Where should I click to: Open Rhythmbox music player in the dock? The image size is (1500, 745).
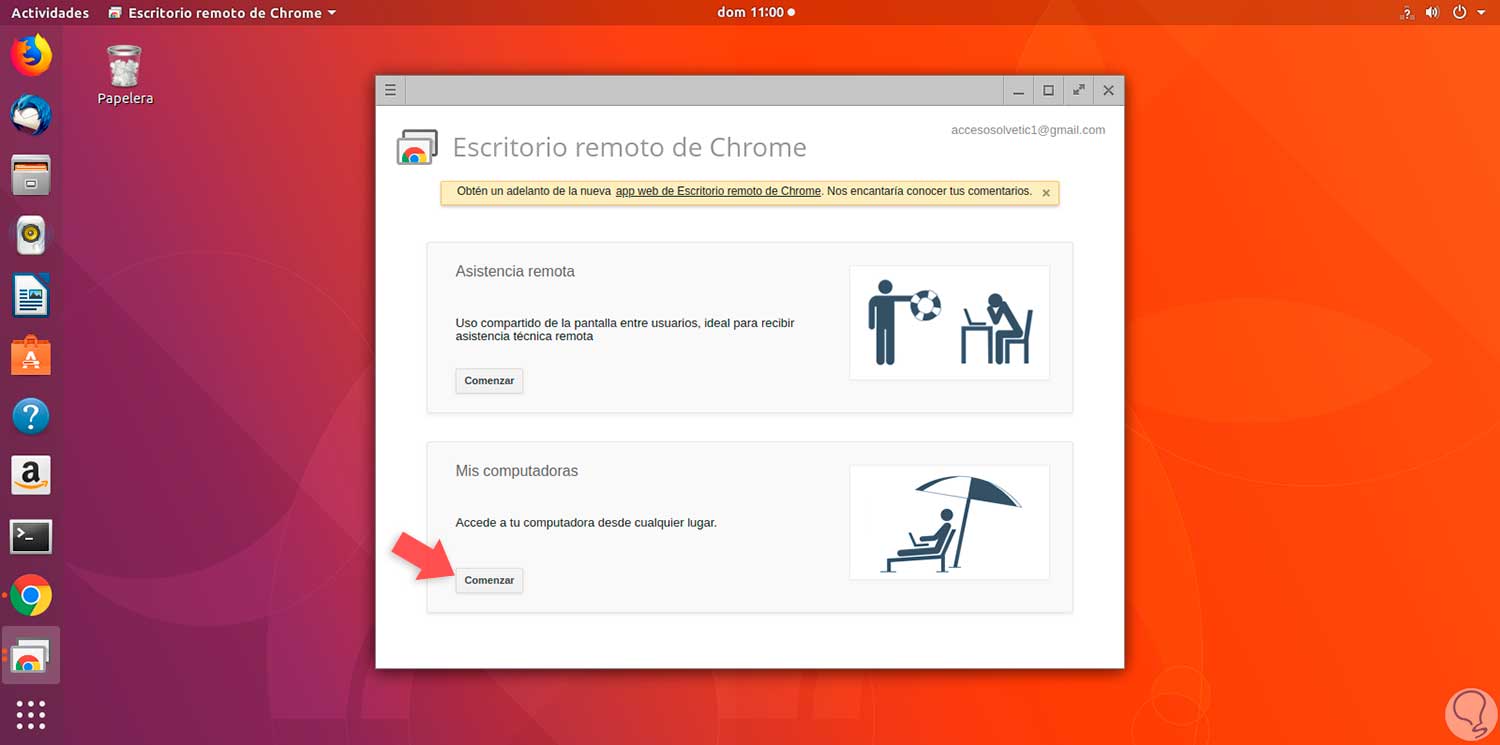[x=31, y=235]
